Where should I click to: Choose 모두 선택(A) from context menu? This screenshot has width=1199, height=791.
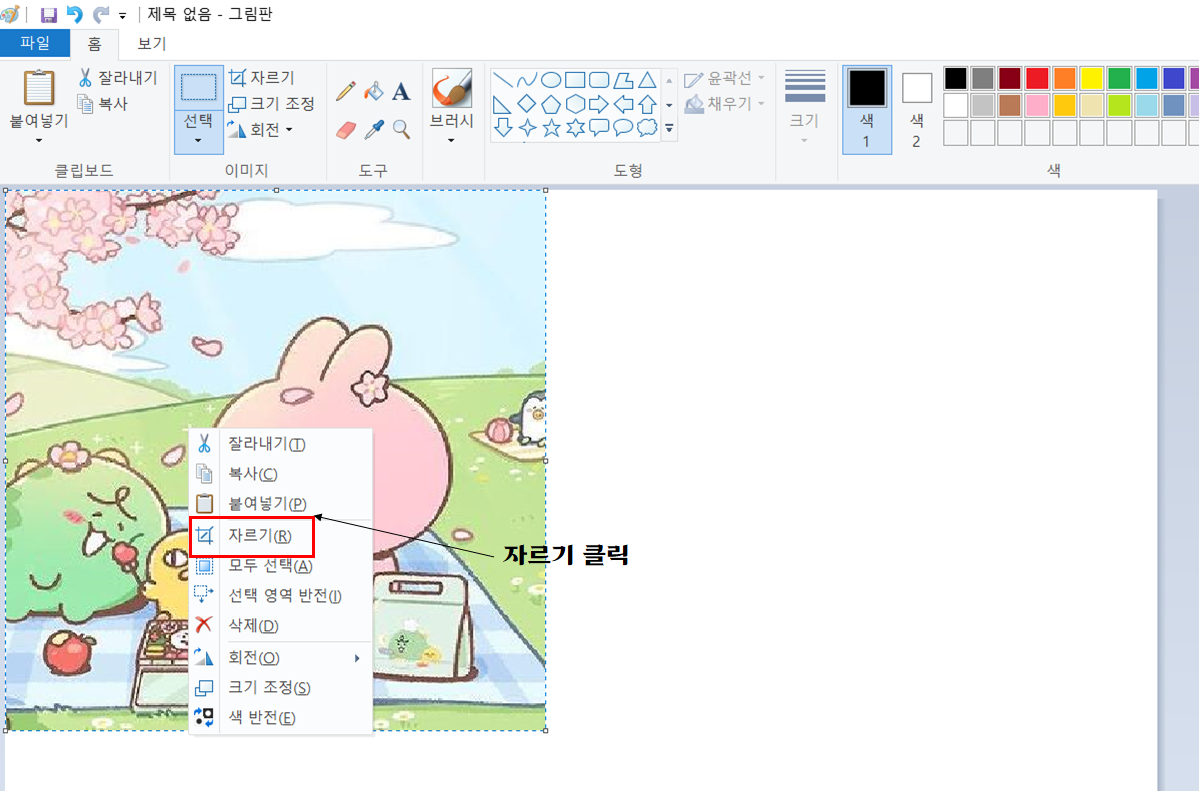[281, 565]
